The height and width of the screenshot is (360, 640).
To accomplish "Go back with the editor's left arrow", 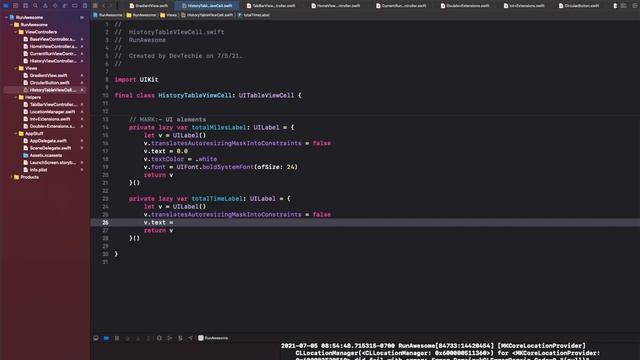I will click(104, 6).
